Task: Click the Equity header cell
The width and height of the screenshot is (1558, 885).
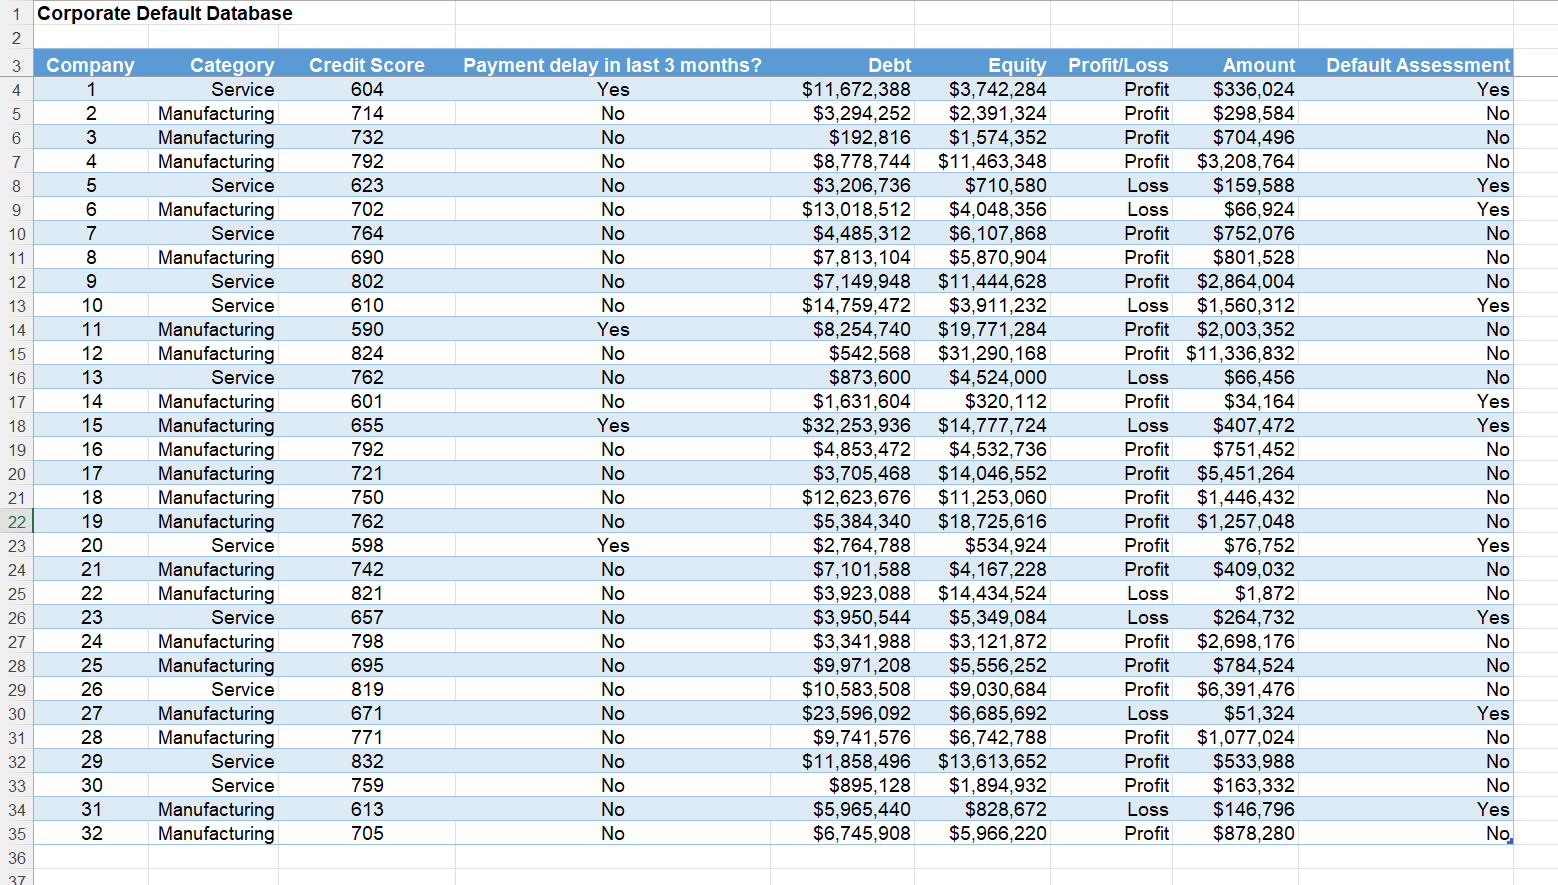Action: 1016,64
